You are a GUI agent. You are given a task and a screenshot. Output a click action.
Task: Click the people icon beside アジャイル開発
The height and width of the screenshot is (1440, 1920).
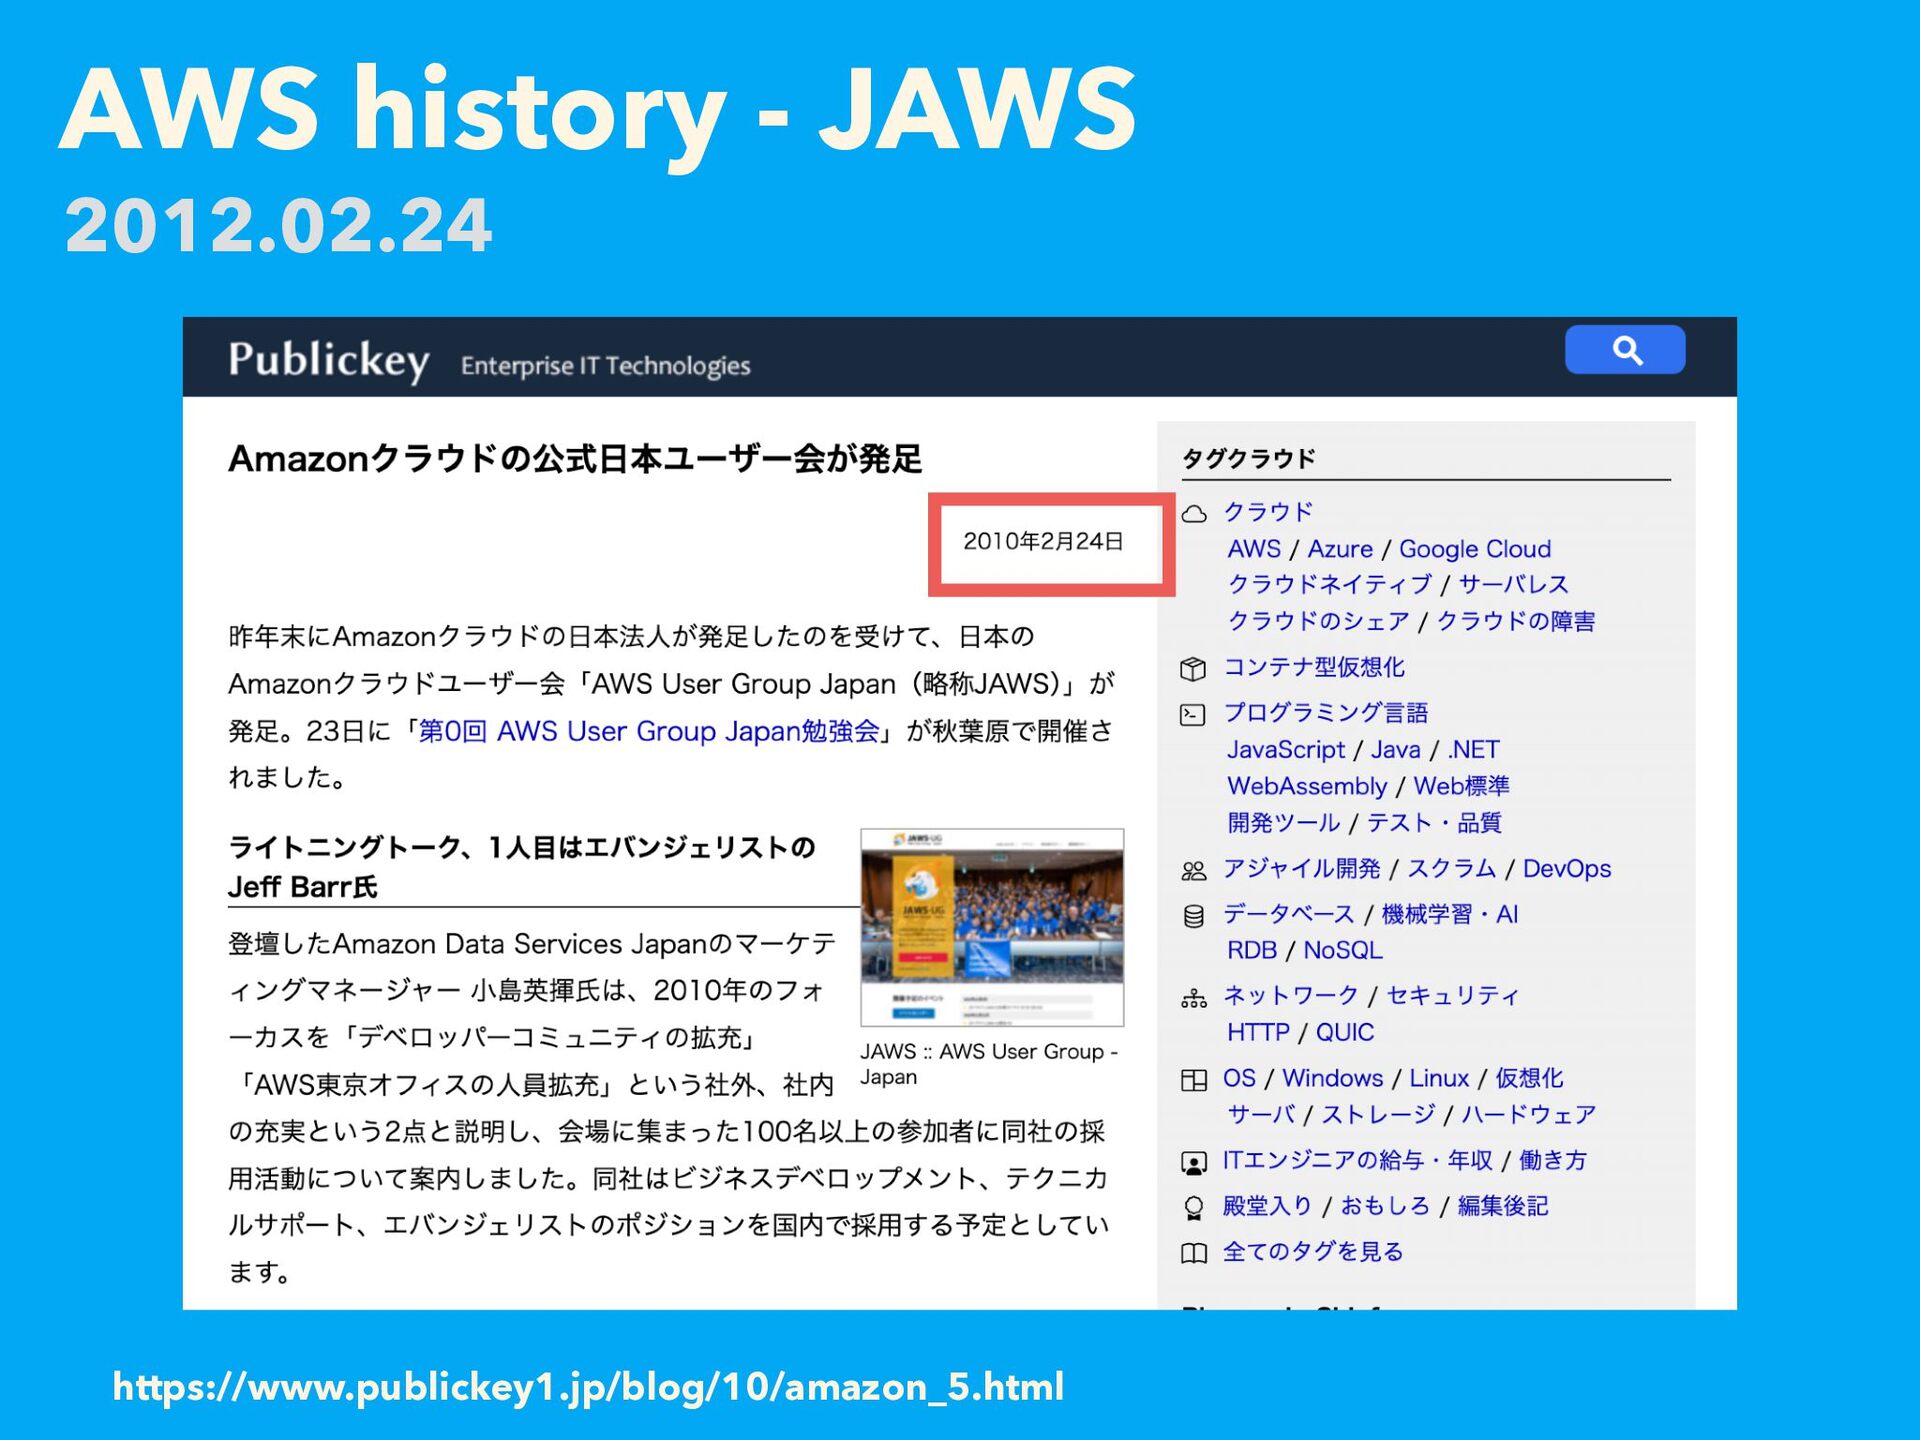(x=1193, y=870)
